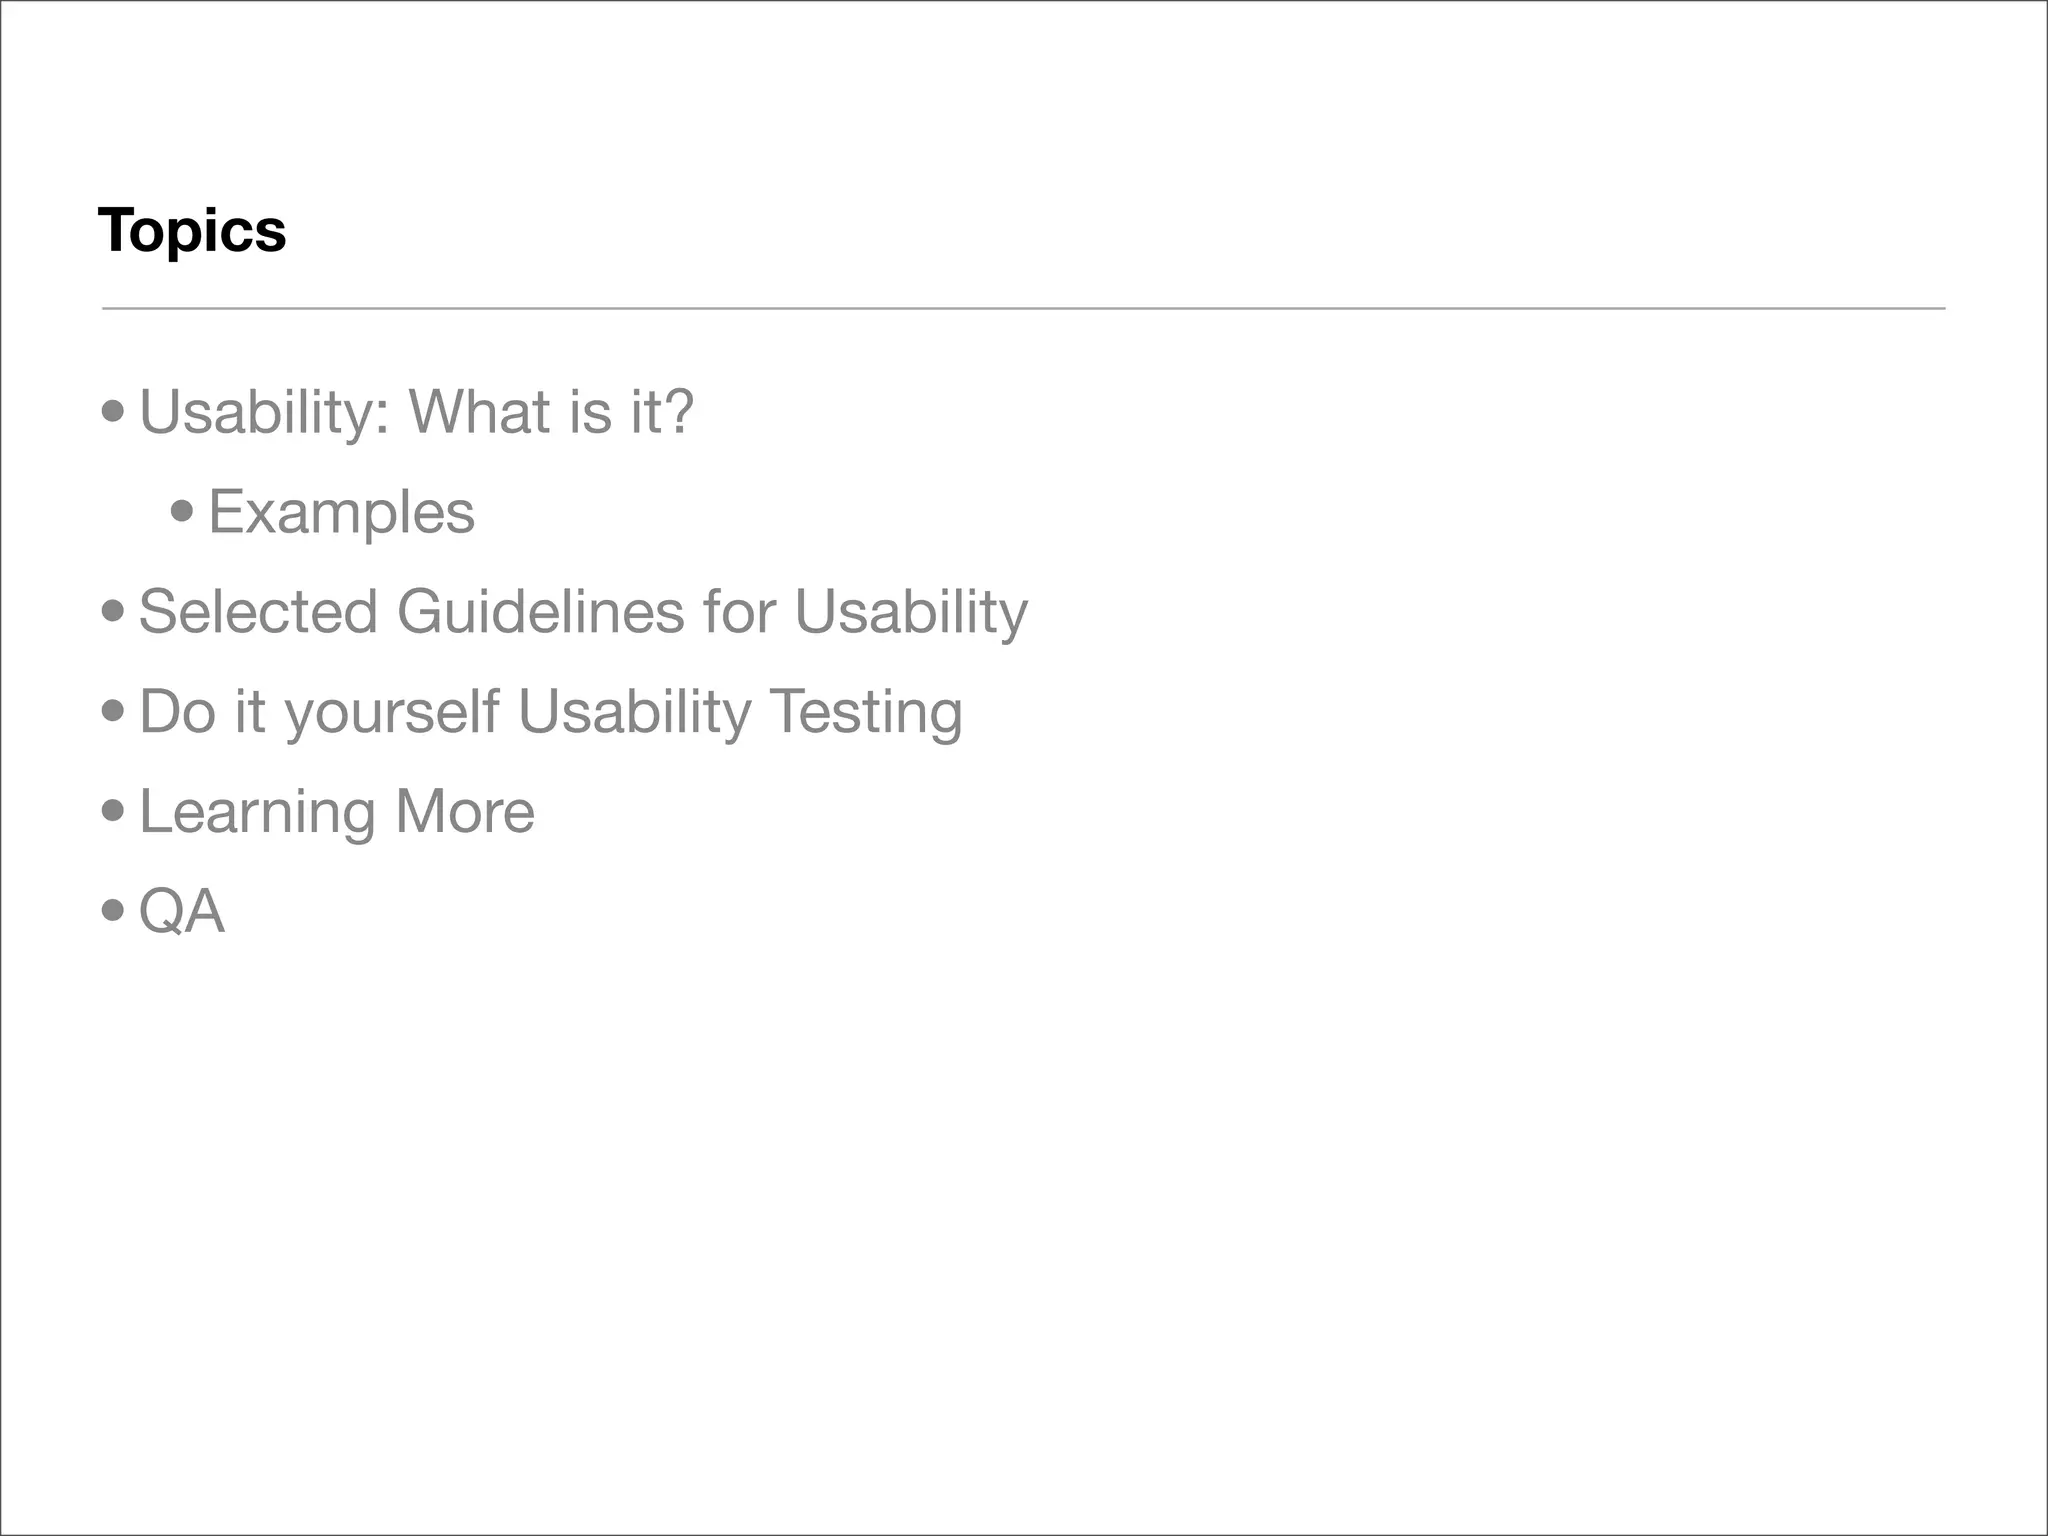The width and height of the screenshot is (2048, 1536).
Task: Click the bullet dot before "Usability: What is it?"
Action: [113, 411]
